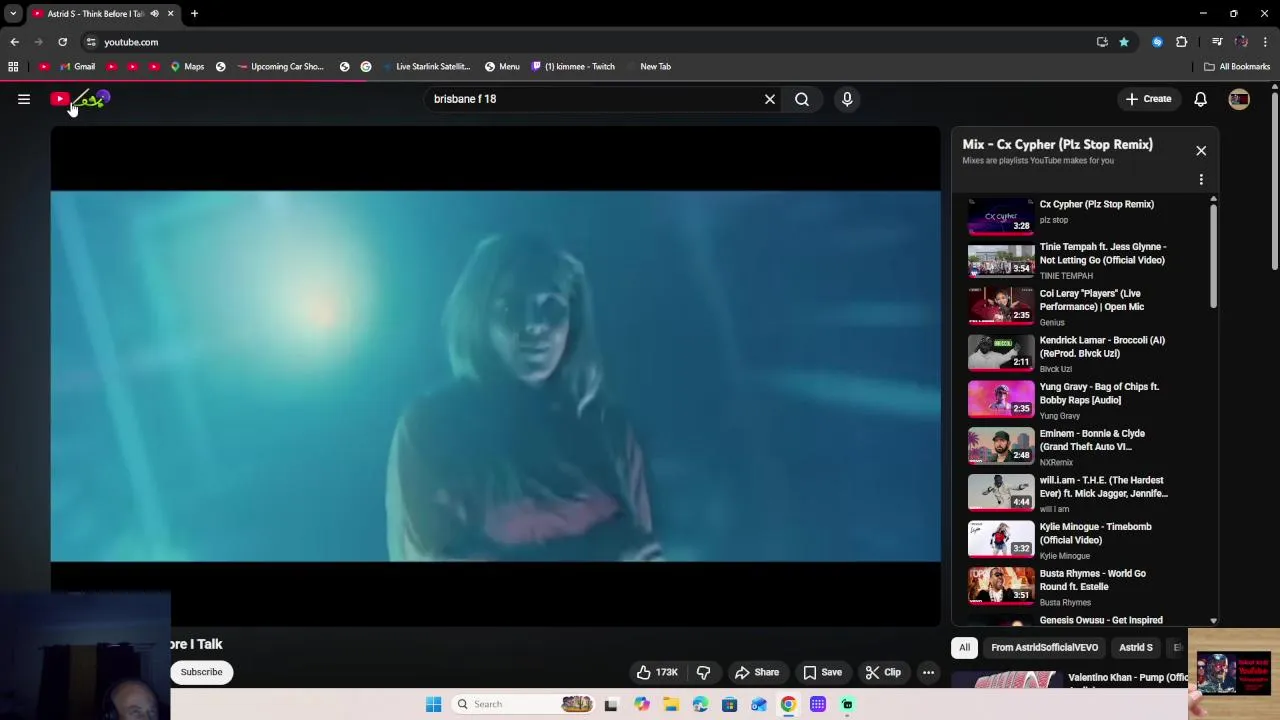Close the Mix playlist panel
Image resolution: width=1280 pixels, height=720 pixels.
point(1201,150)
